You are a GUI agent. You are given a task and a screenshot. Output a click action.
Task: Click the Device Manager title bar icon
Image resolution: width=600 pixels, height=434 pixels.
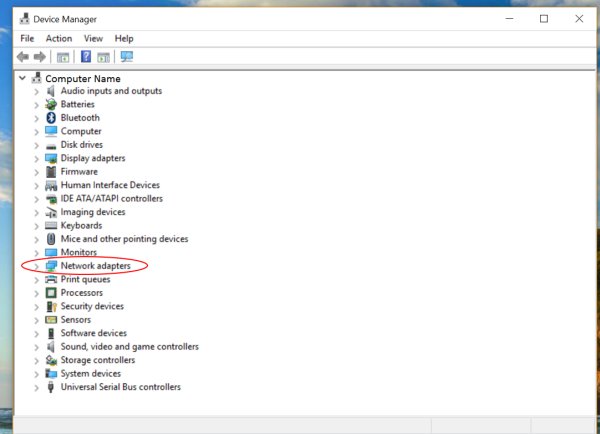[24, 19]
